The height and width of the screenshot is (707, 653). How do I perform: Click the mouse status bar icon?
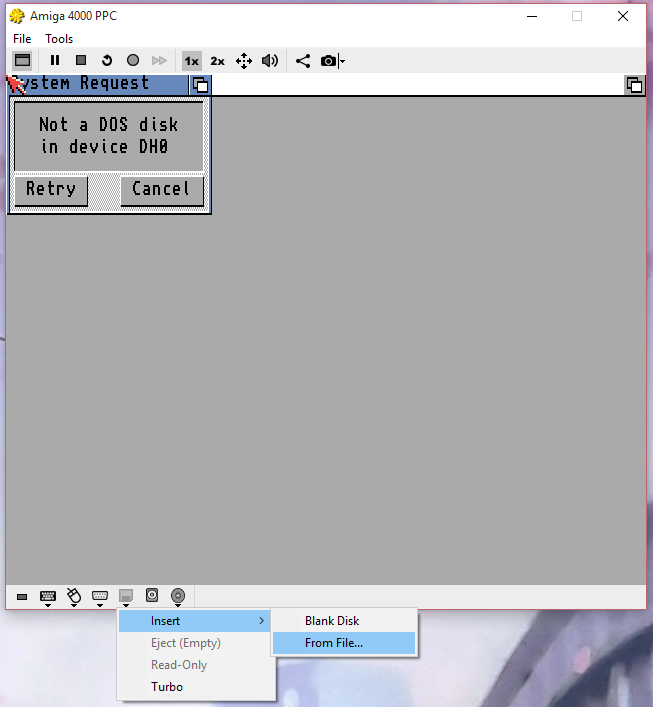(74, 595)
